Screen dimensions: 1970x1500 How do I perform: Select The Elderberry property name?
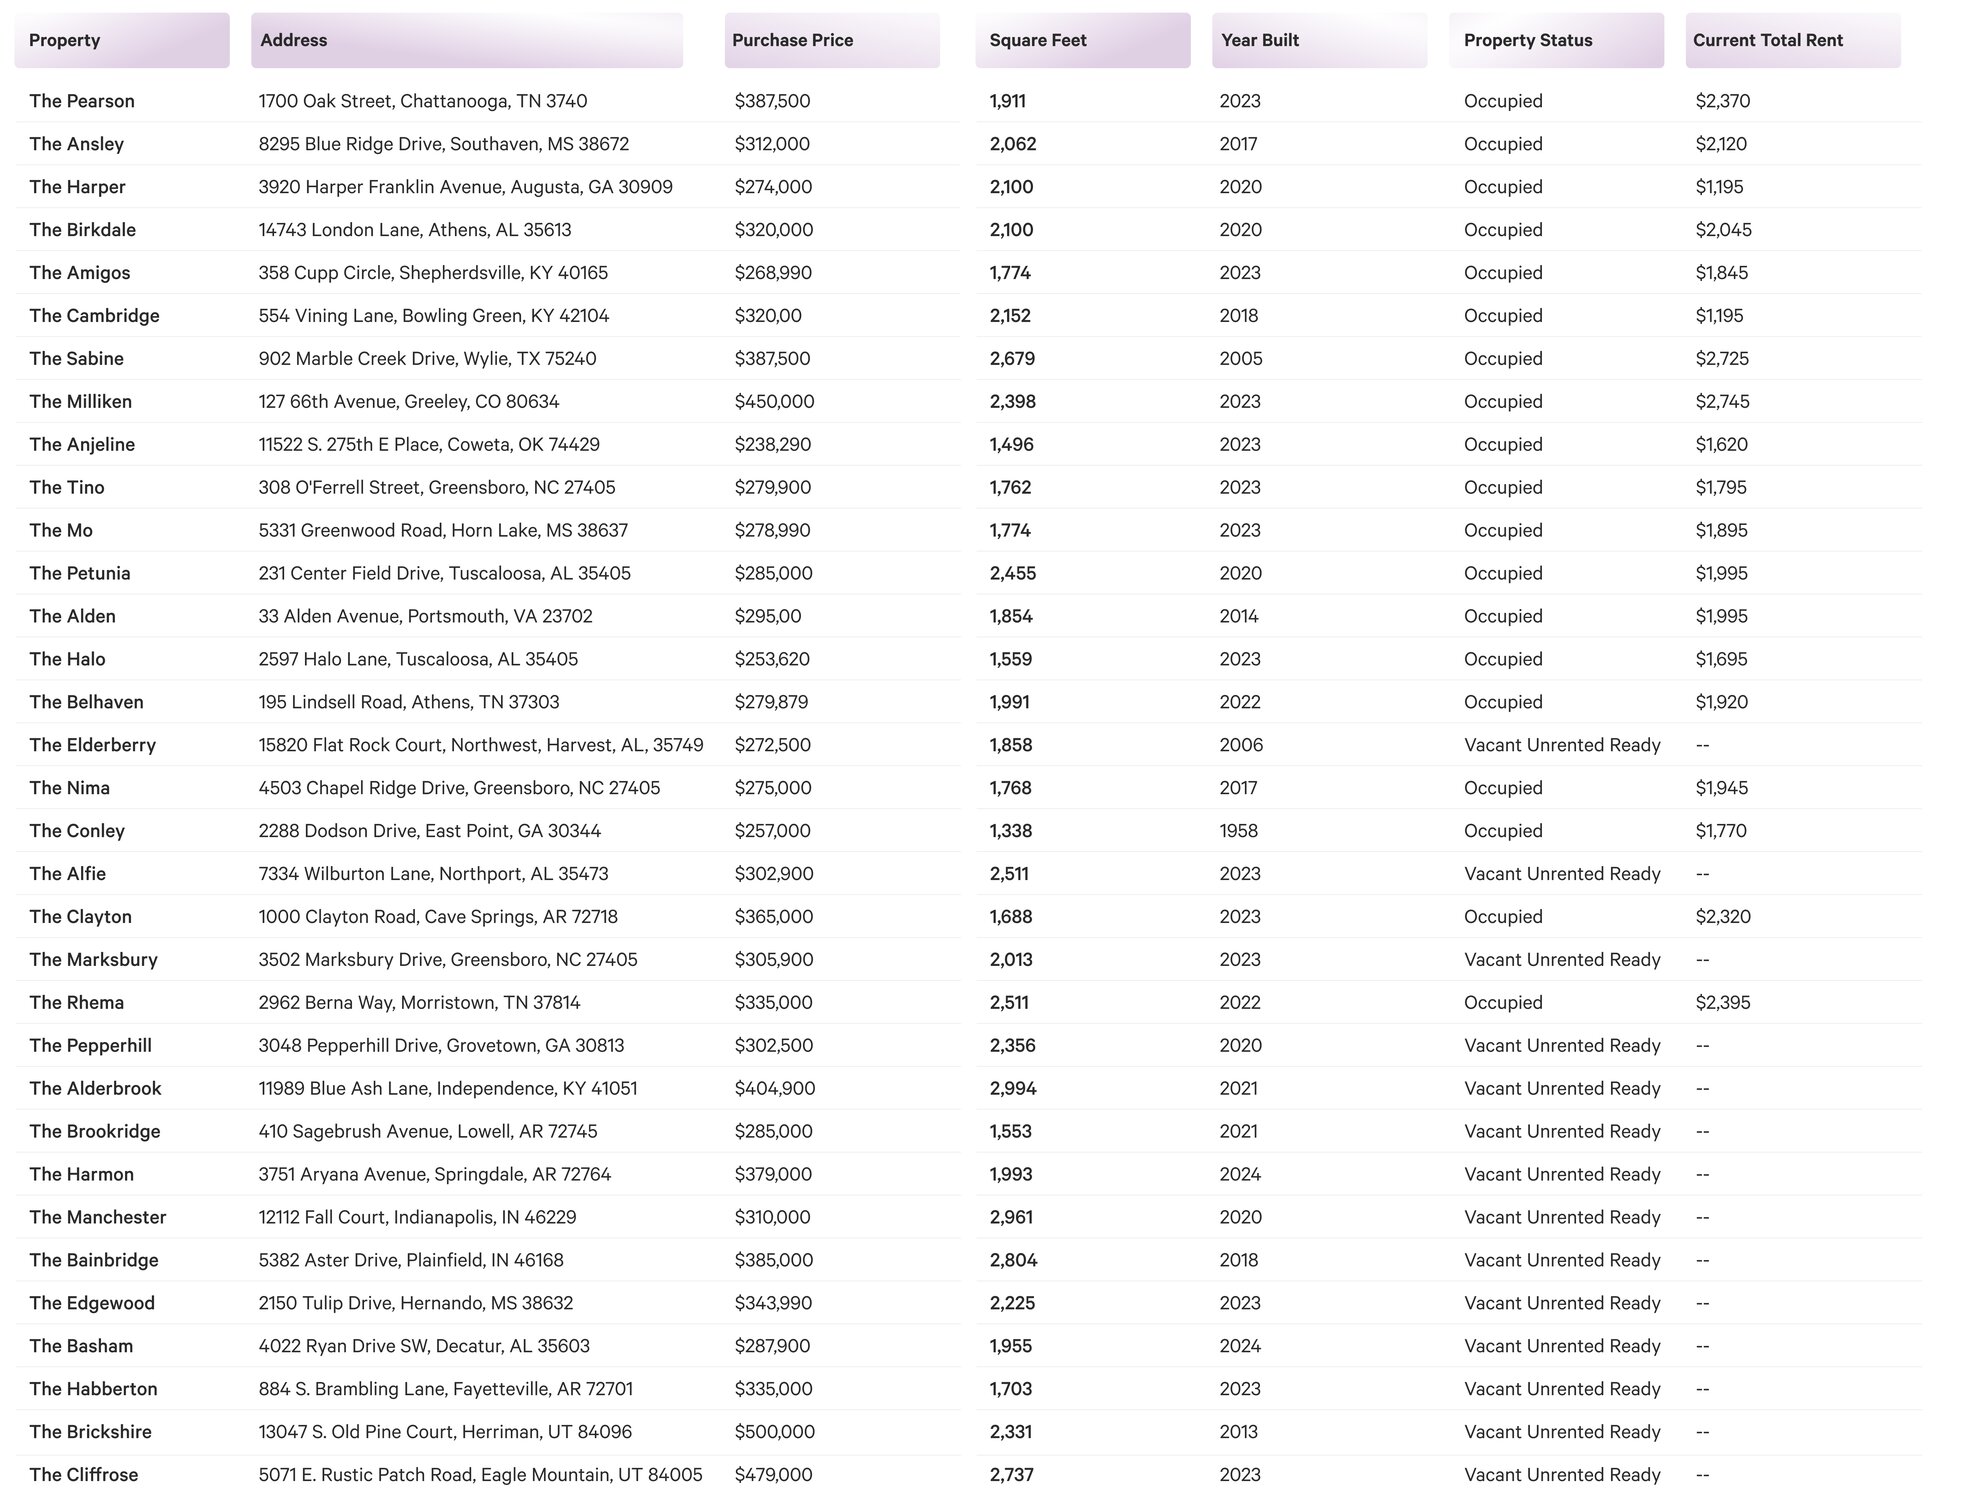point(93,745)
